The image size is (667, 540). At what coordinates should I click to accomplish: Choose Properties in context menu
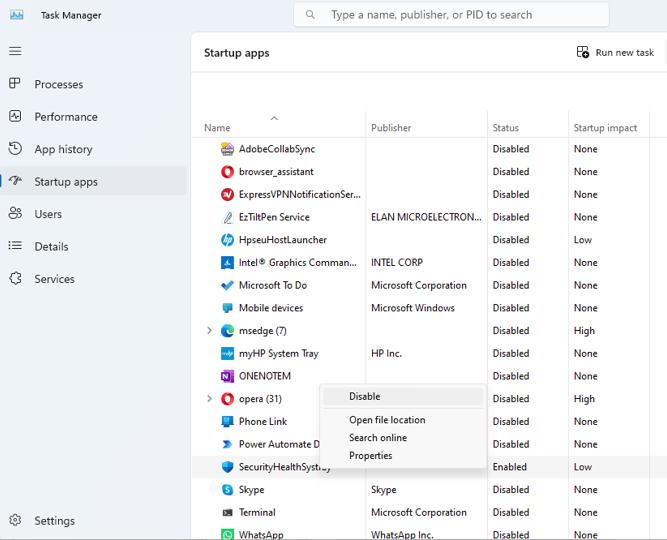(x=402, y=455)
